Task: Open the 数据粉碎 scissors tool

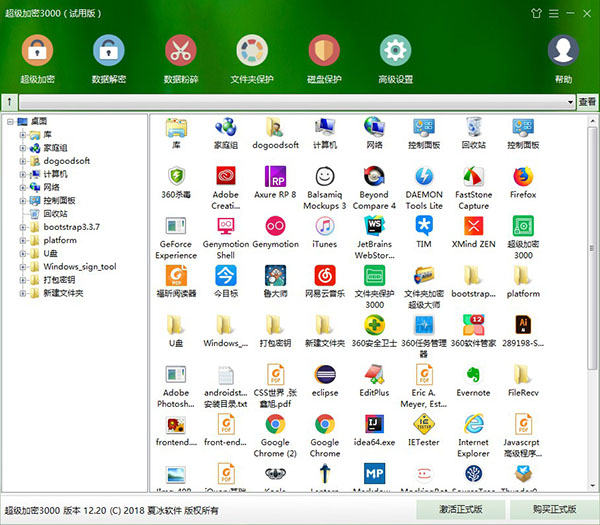Action: pyautogui.click(x=180, y=52)
